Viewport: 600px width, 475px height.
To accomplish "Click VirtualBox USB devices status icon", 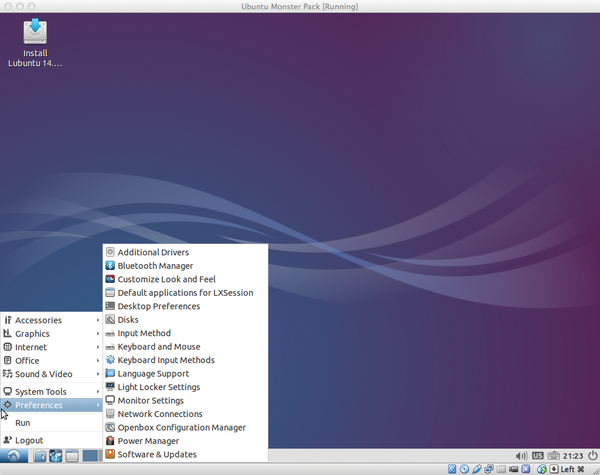I will [x=477, y=469].
